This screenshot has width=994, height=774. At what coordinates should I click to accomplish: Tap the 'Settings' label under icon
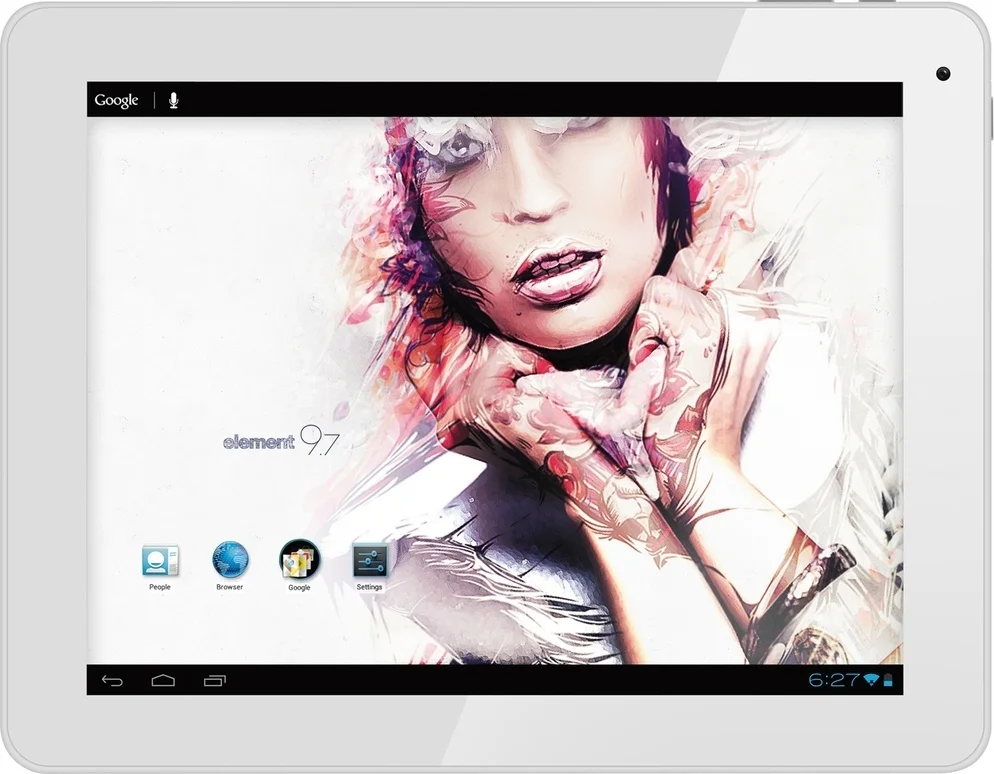370,587
